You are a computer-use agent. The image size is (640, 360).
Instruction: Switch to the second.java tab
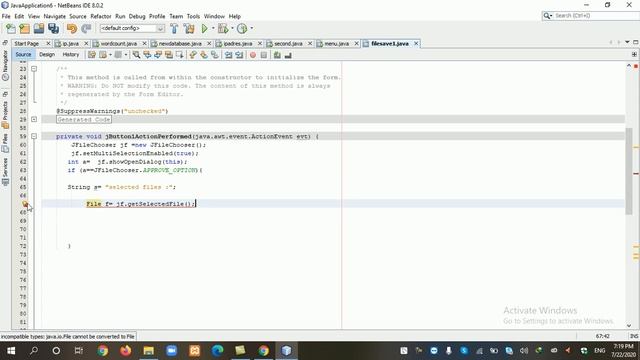pyautogui.click(x=288, y=43)
